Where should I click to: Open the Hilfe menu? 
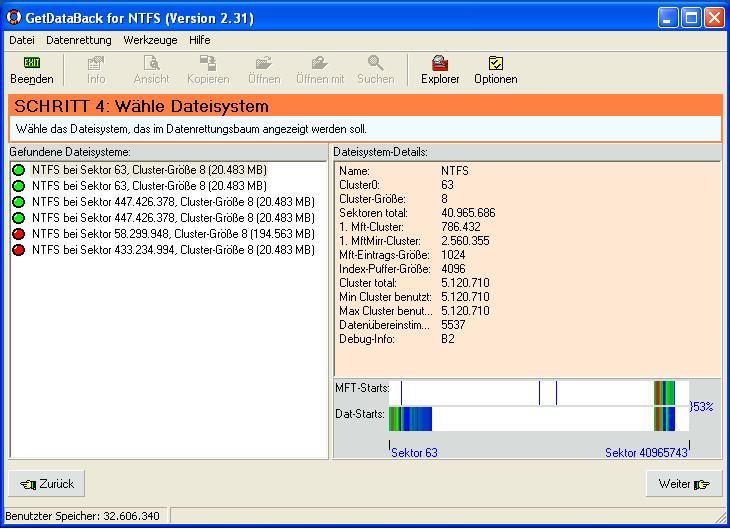point(200,40)
